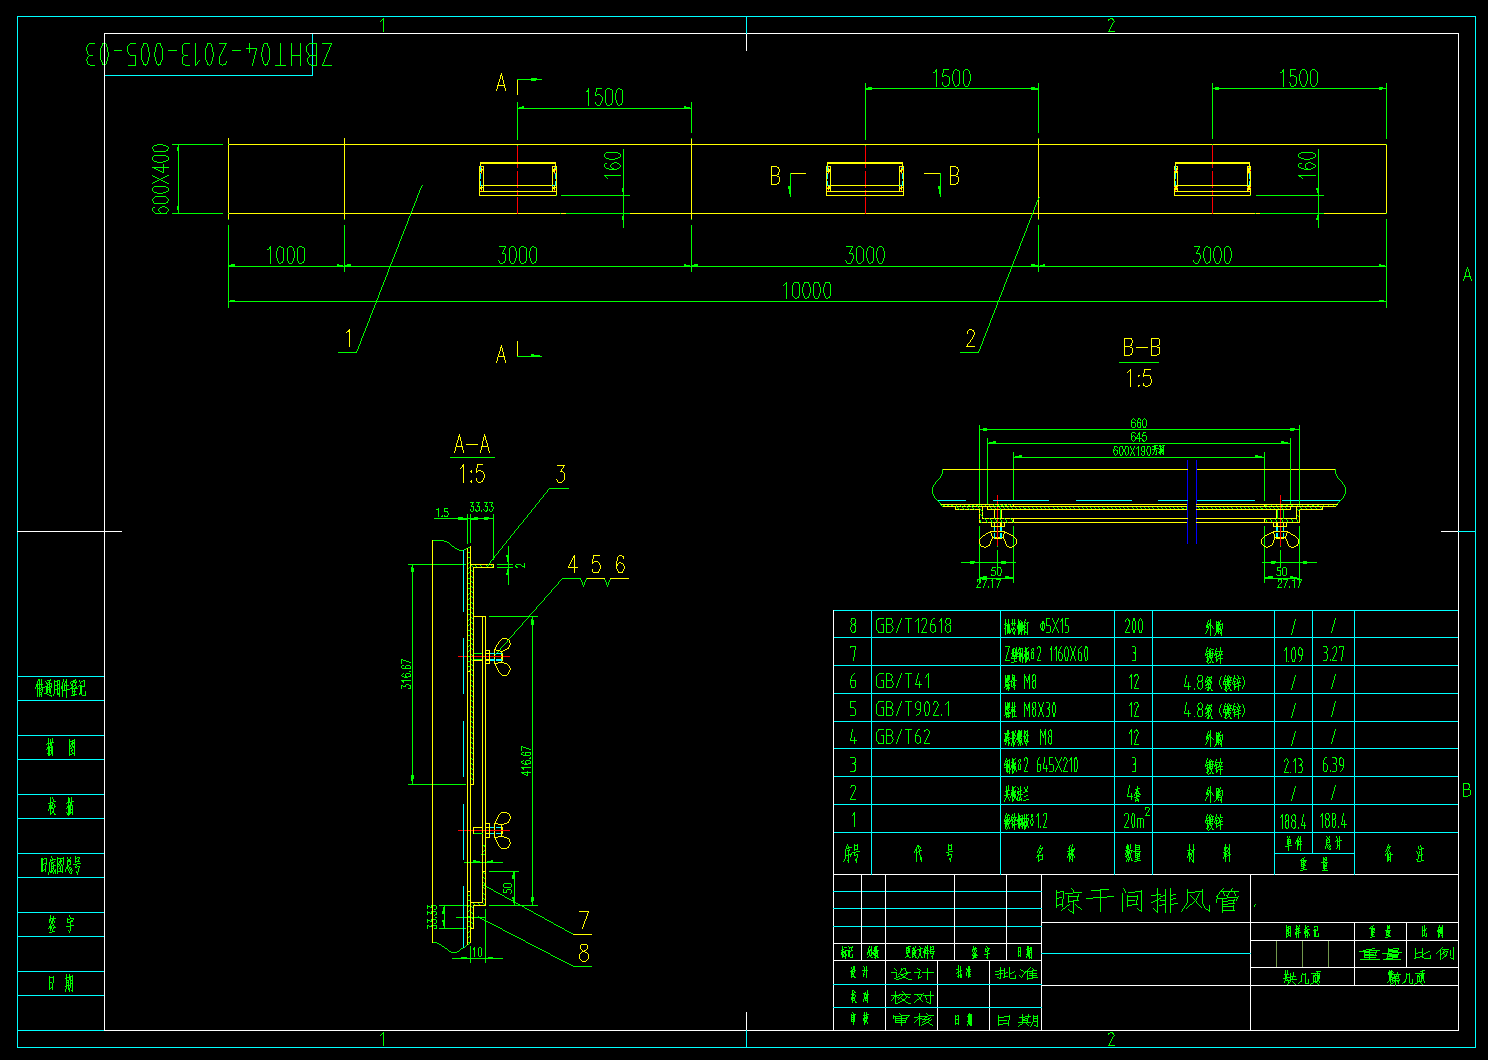This screenshot has width=1488, height=1060.
Task: Select the 645 dimension in B-B view
Action: tap(1139, 437)
